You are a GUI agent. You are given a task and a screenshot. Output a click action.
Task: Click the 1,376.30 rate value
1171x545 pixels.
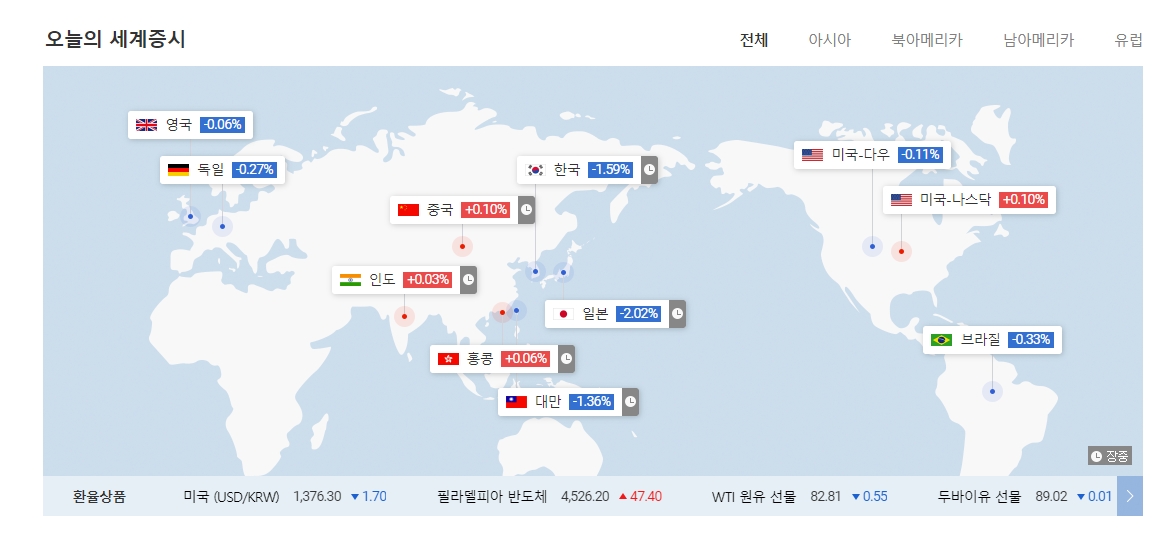click(x=317, y=496)
